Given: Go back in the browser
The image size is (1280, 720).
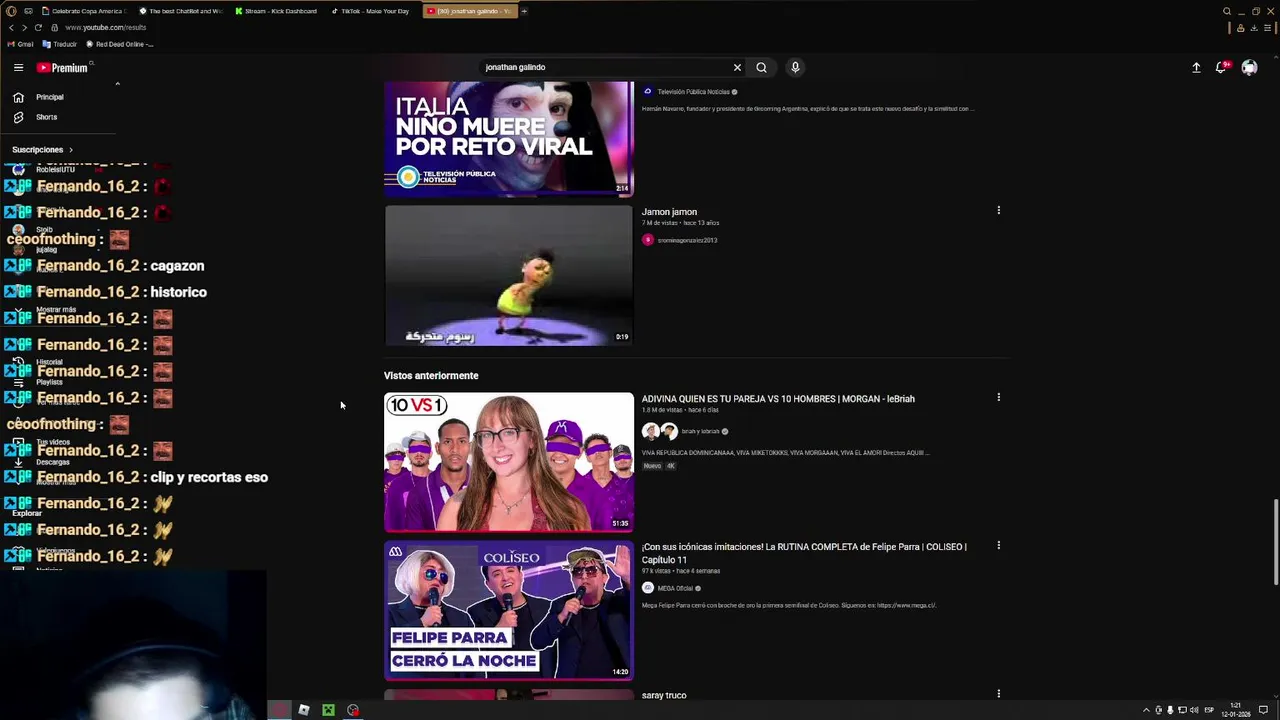Looking at the screenshot, I should 11,28.
